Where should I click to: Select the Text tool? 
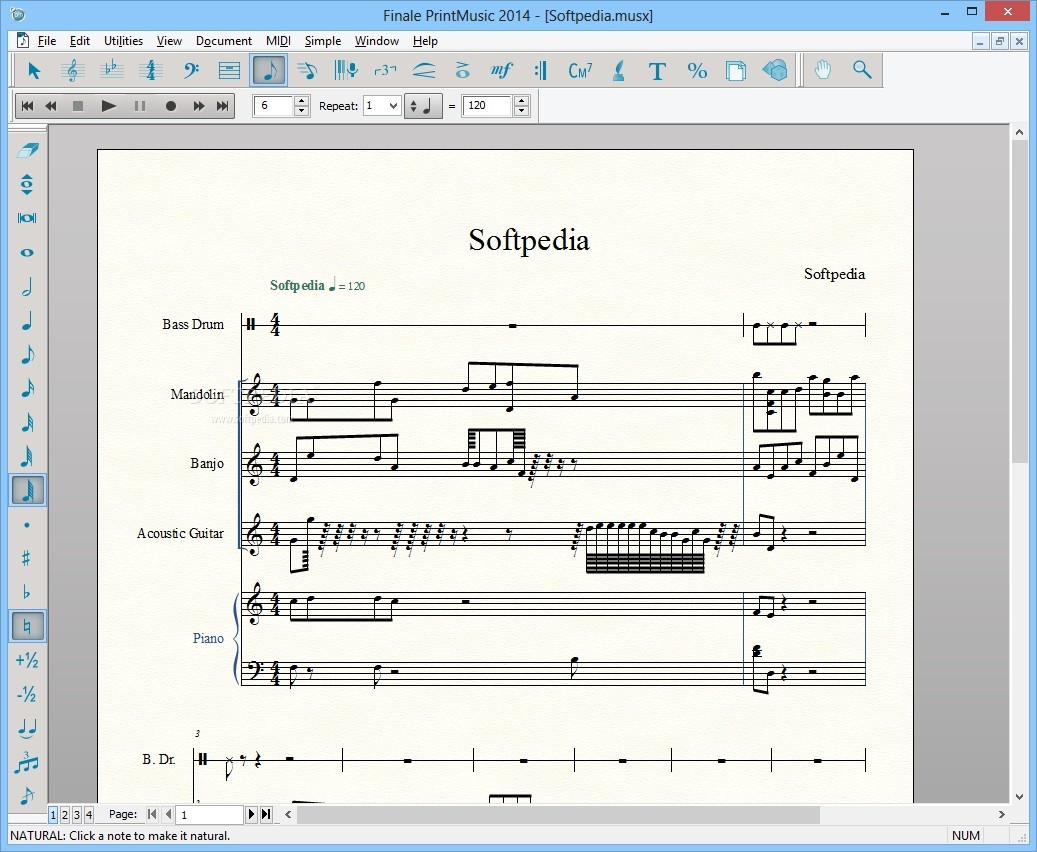(x=657, y=70)
